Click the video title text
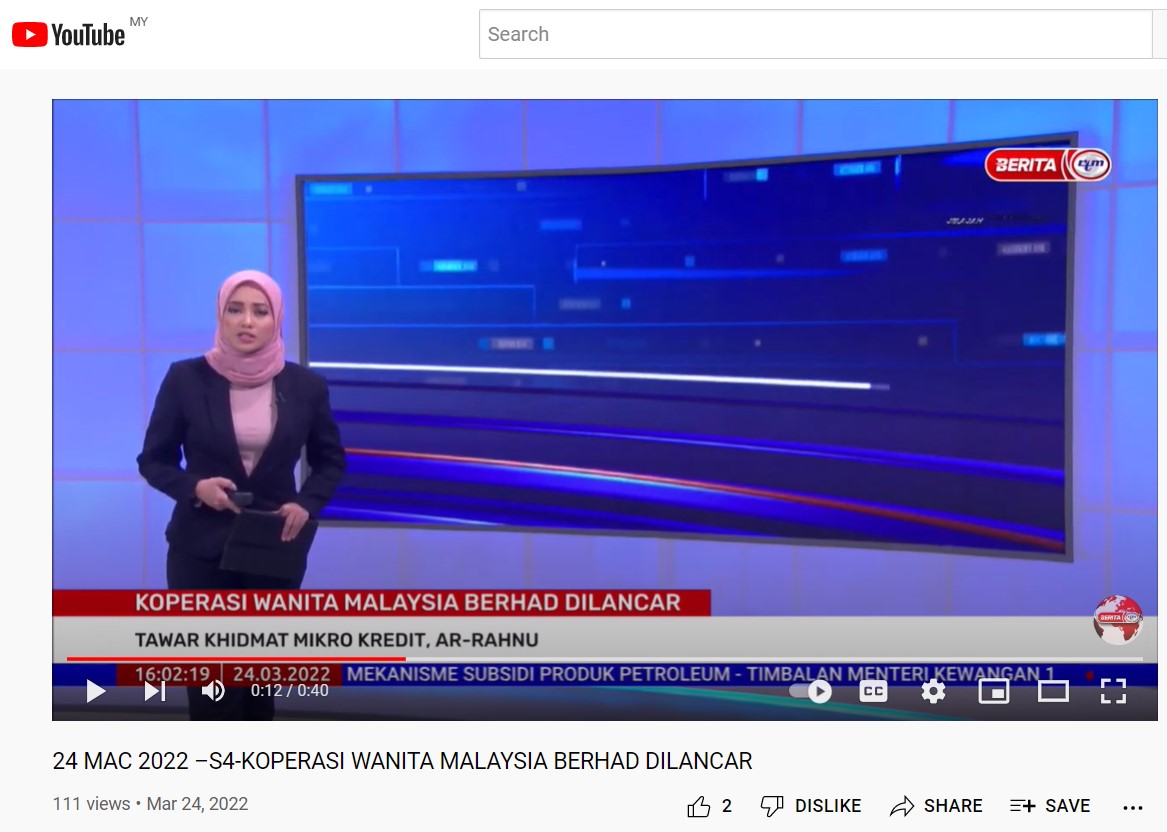 [x=403, y=761]
